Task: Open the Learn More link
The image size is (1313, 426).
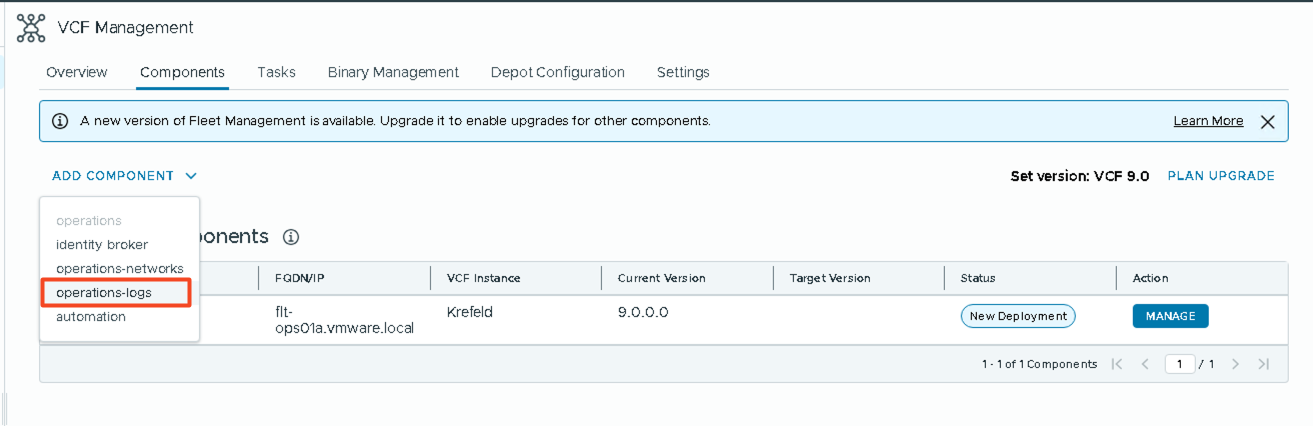Action: [x=1208, y=121]
